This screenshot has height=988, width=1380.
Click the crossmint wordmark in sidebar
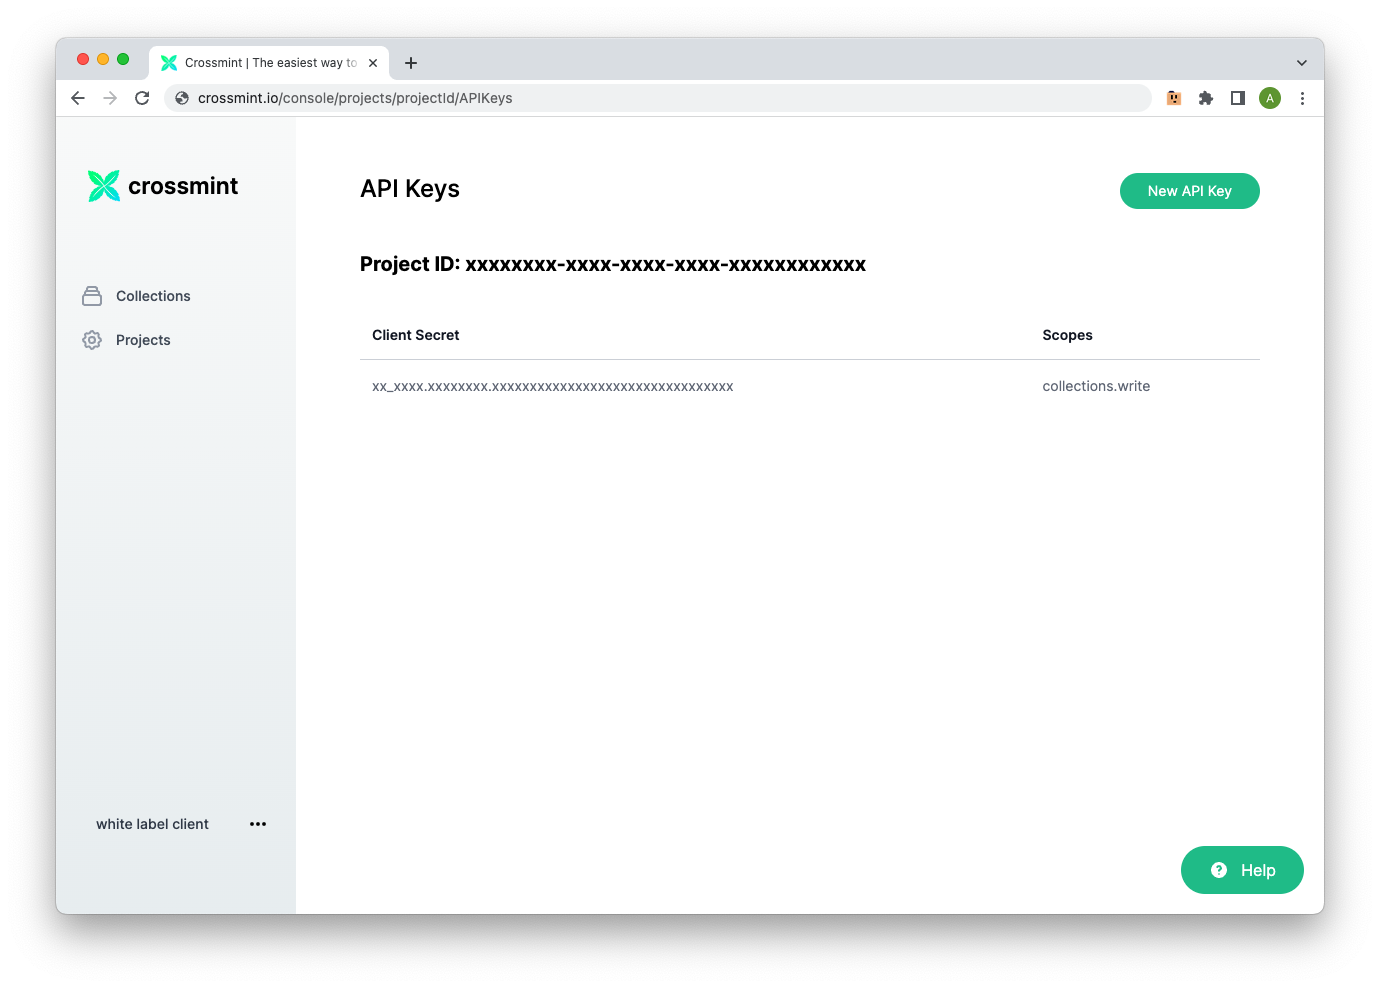[183, 186]
